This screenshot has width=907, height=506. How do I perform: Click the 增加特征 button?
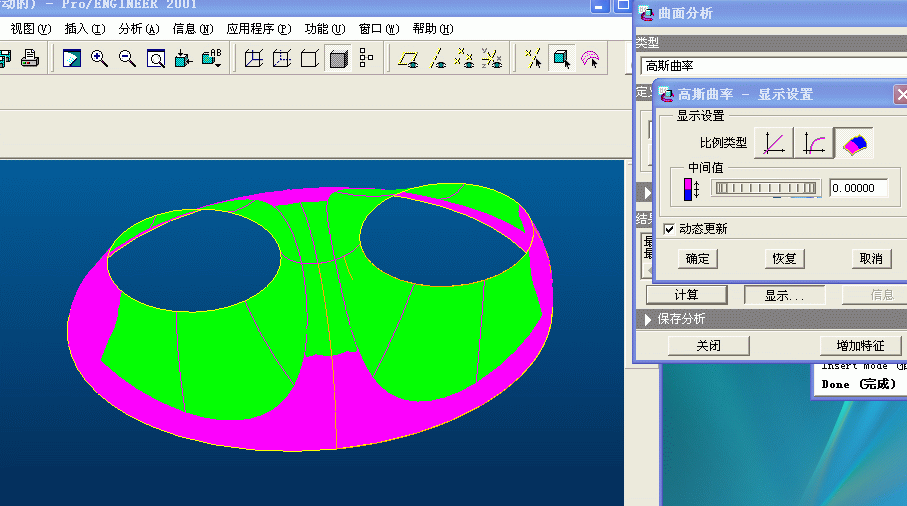pyautogui.click(x=860, y=346)
